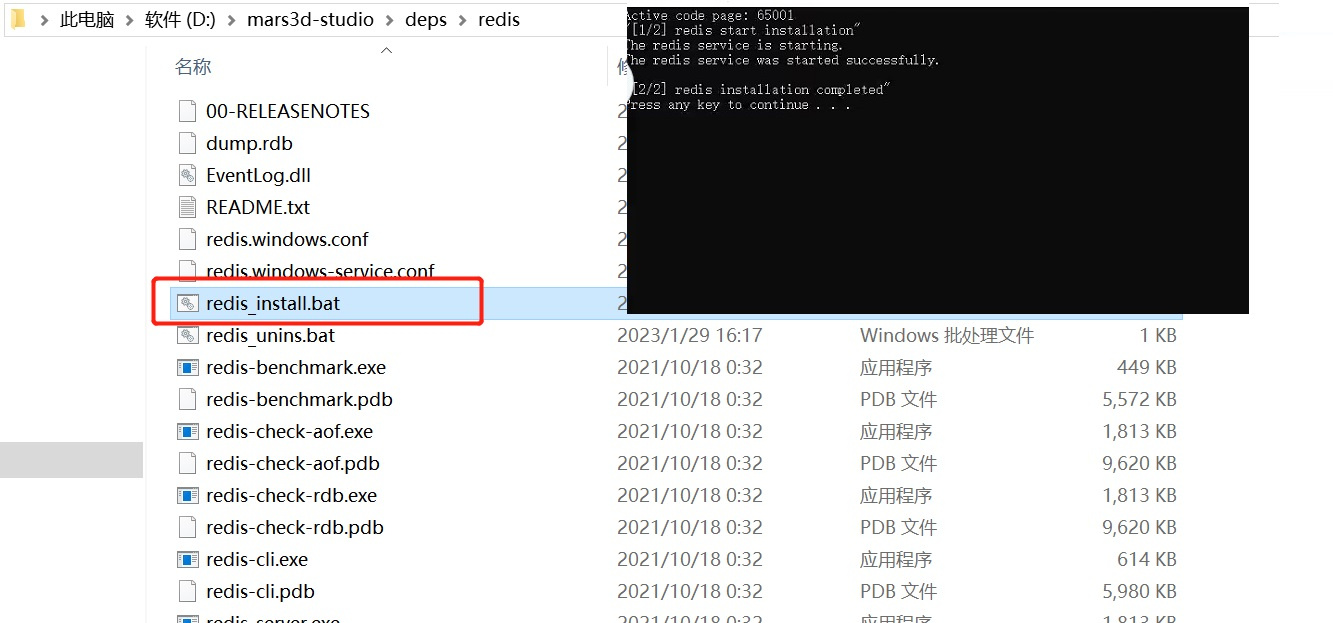The width and height of the screenshot is (1333, 623).
Task: Click PDB 文件 type of redis-check-aof.pdb
Action: click(899, 463)
